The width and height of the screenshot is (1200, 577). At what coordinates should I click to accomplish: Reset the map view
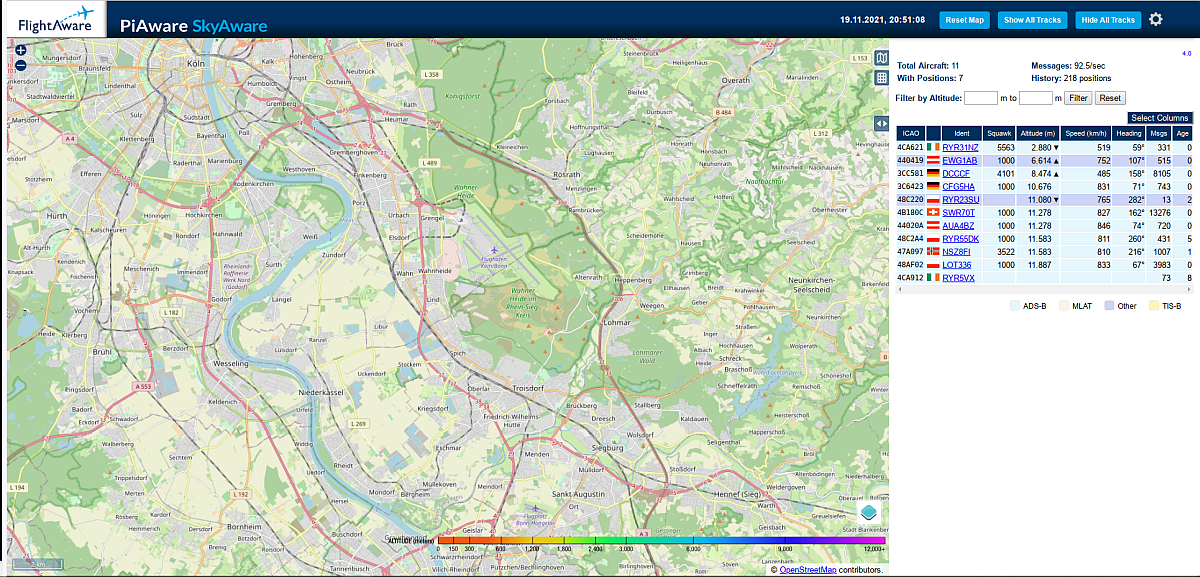tap(965, 20)
